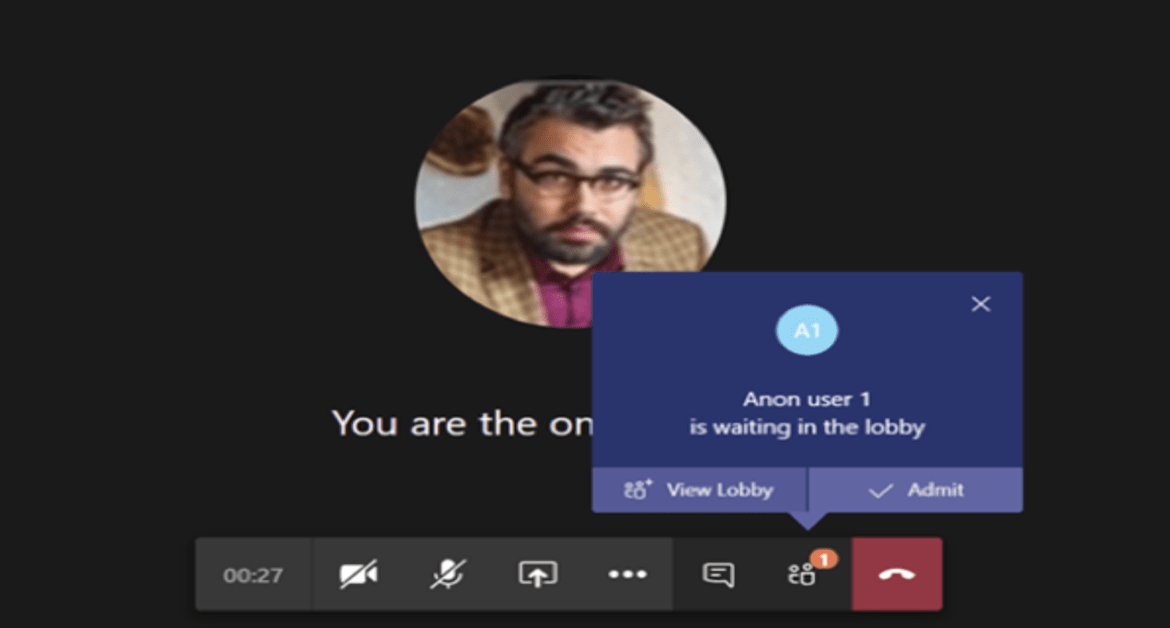Click the people icon beside View Lobby

coord(638,490)
